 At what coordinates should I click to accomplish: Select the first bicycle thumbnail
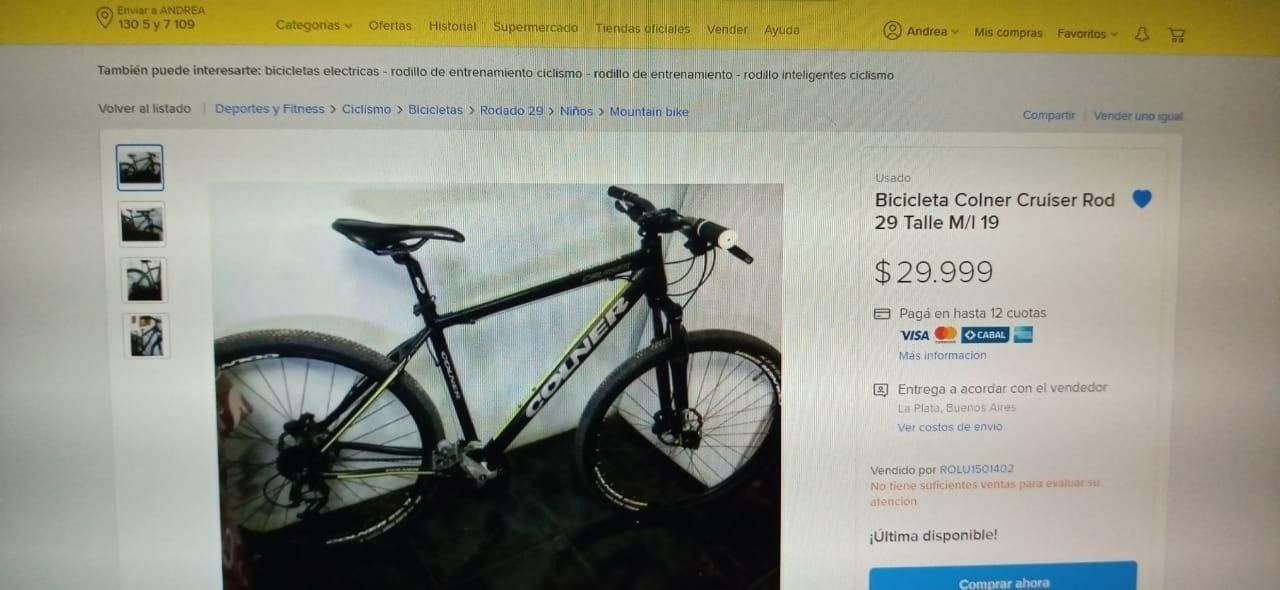pyautogui.click(x=140, y=167)
